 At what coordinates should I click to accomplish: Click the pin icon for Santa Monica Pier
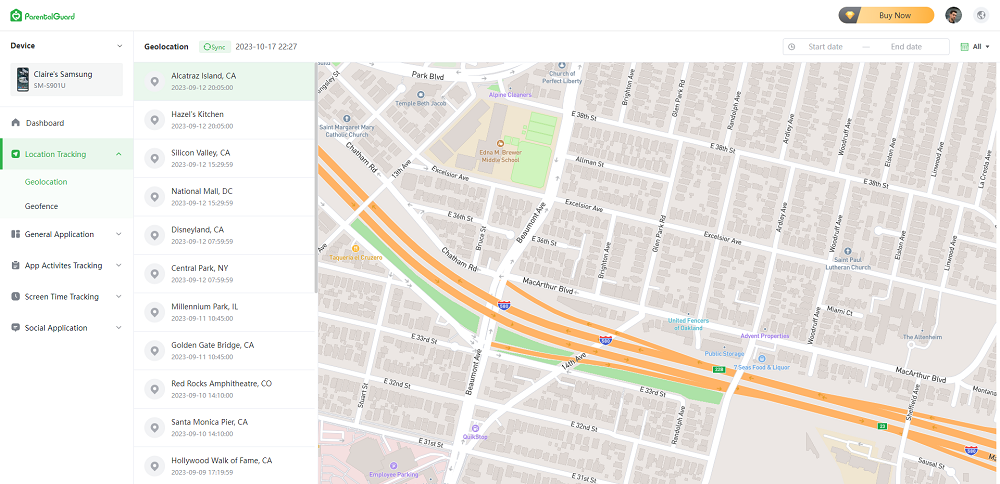click(154, 427)
